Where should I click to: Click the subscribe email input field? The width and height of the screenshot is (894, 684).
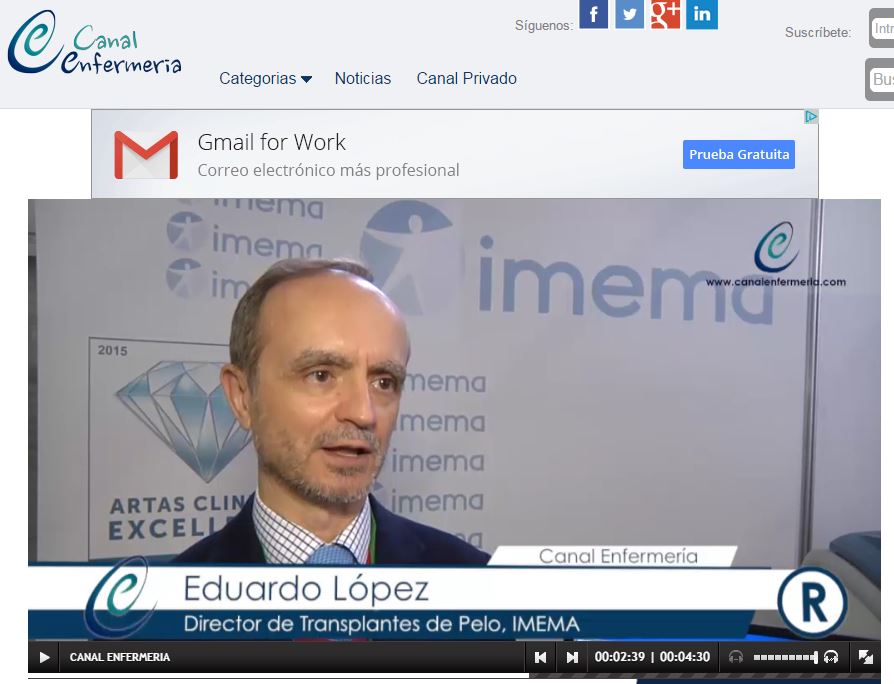(x=882, y=29)
